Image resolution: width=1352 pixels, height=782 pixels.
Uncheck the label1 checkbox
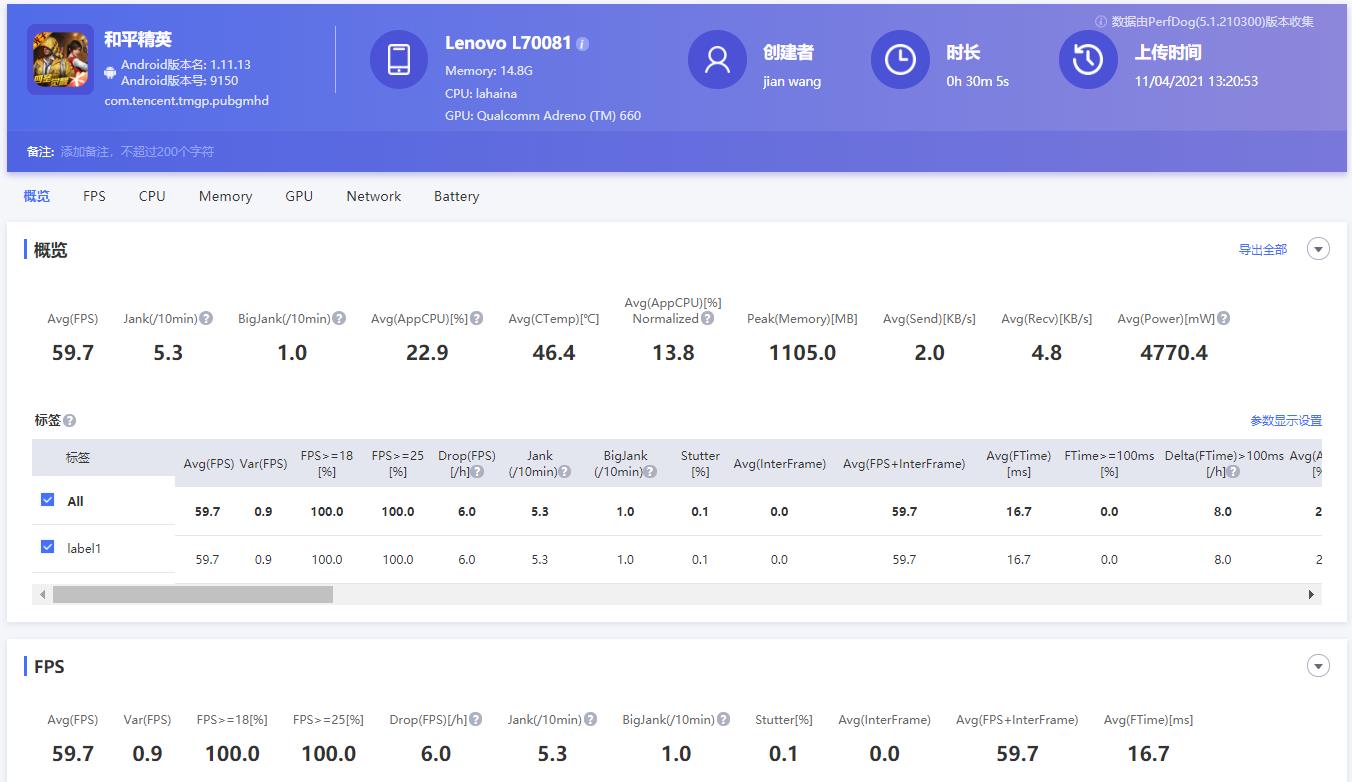47,547
